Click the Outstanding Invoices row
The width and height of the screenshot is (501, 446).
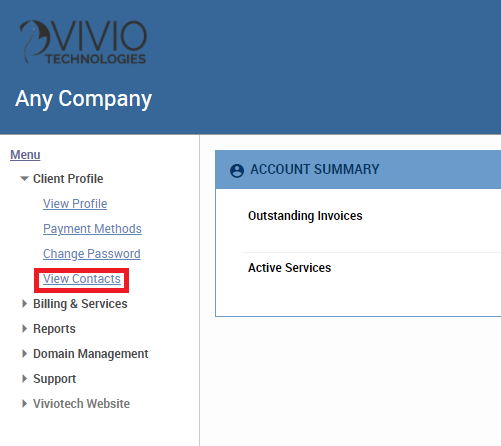[x=372, y=220]
